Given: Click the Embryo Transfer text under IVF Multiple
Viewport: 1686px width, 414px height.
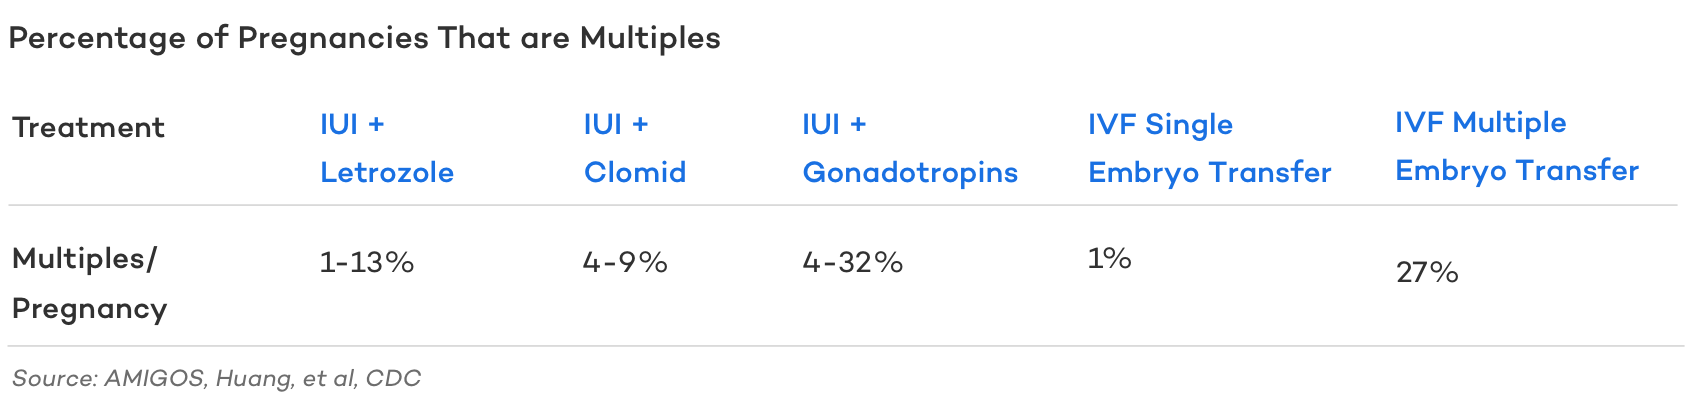Looking at the screenshot, I should [x=1517, y=171].
